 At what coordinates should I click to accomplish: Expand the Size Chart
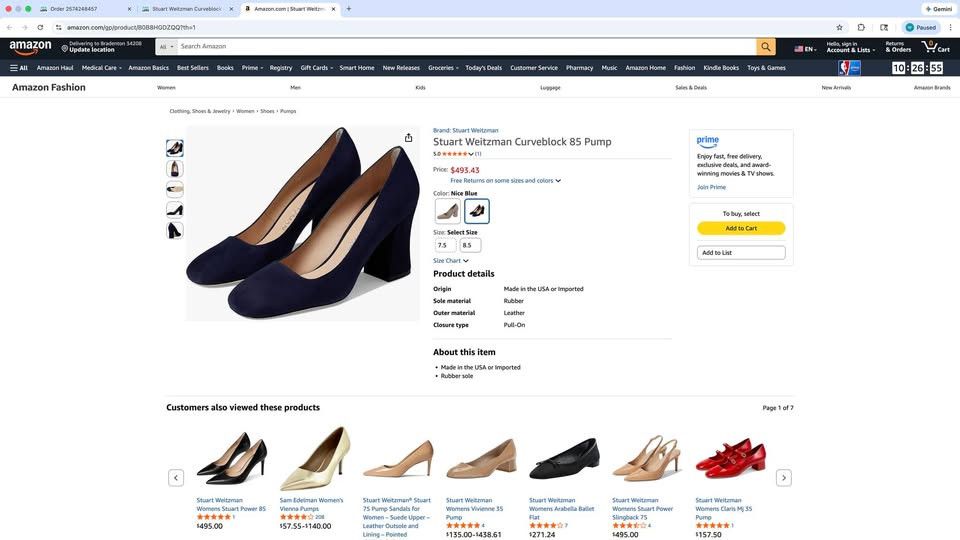[x=451, y=261]
